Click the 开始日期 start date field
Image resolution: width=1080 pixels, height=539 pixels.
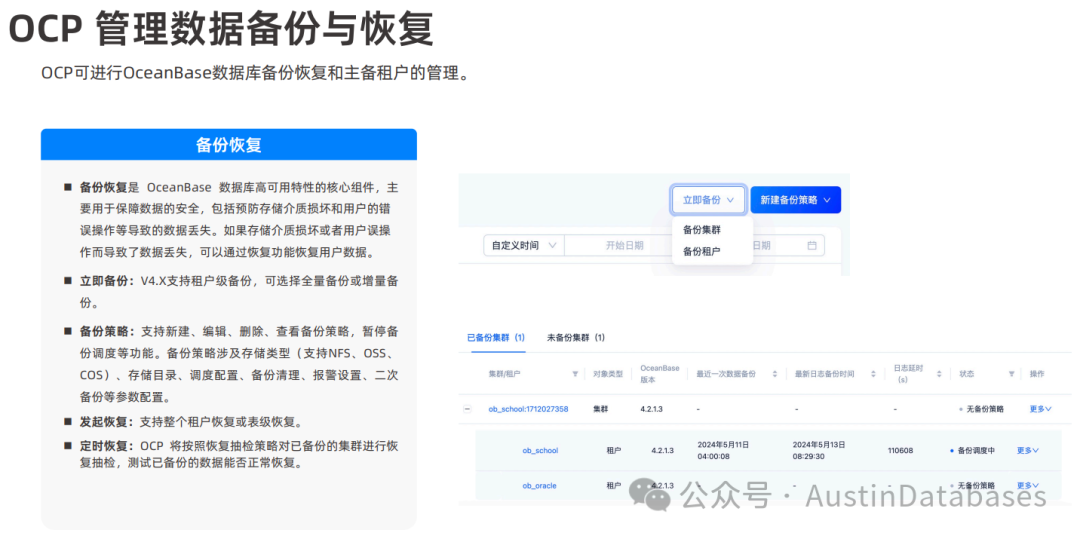[x=624, y=245]
